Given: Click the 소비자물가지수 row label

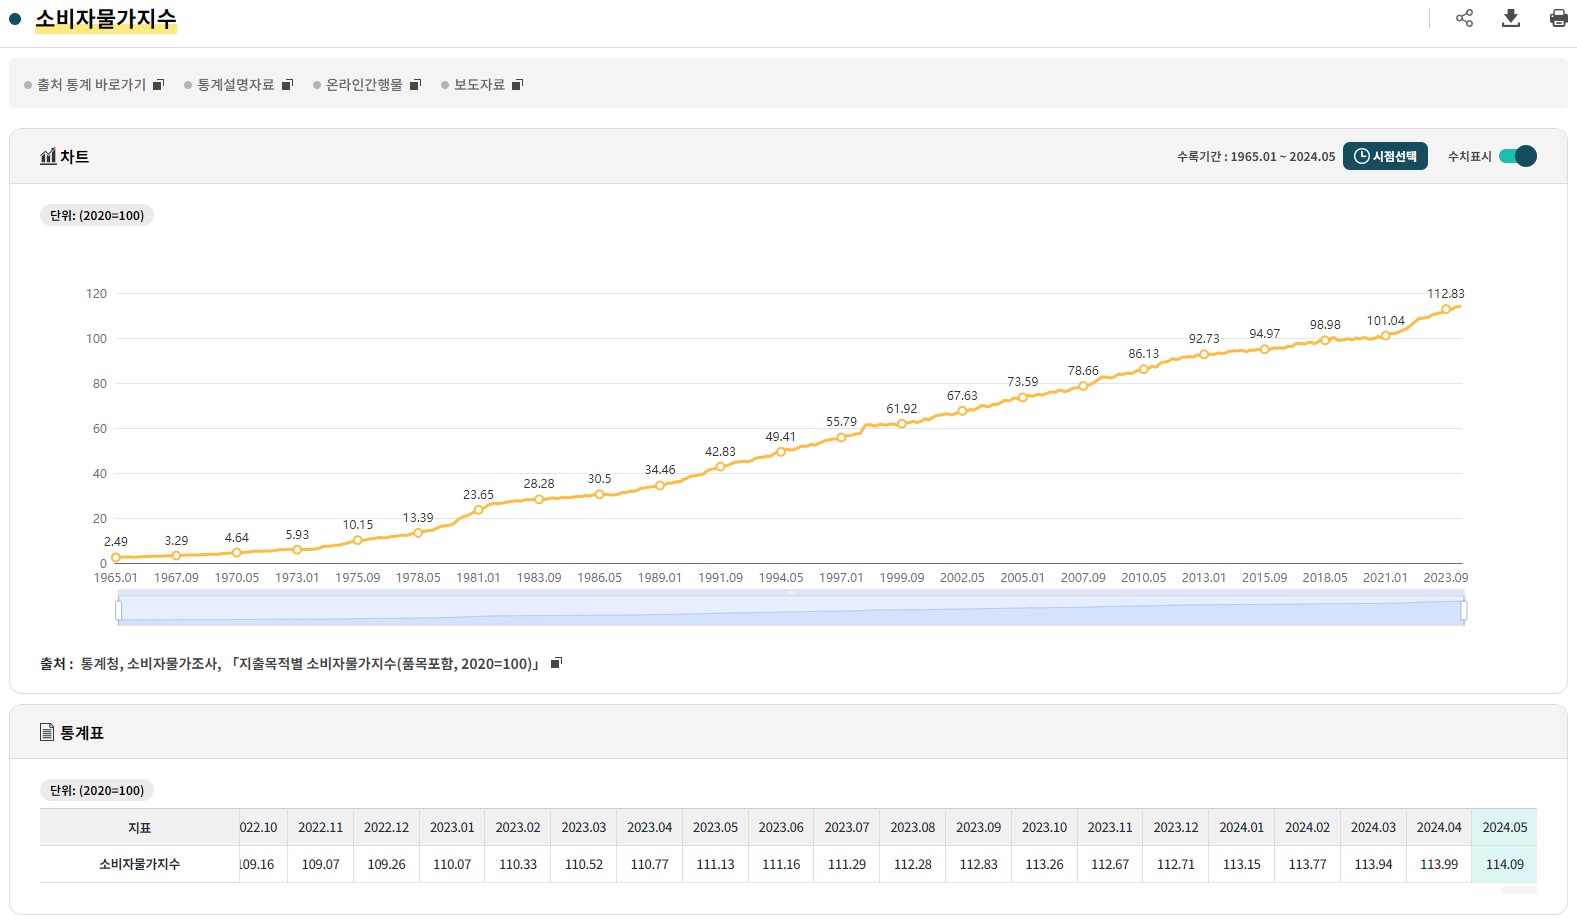Looking at the screenshot, I should [x=139, y=864].
